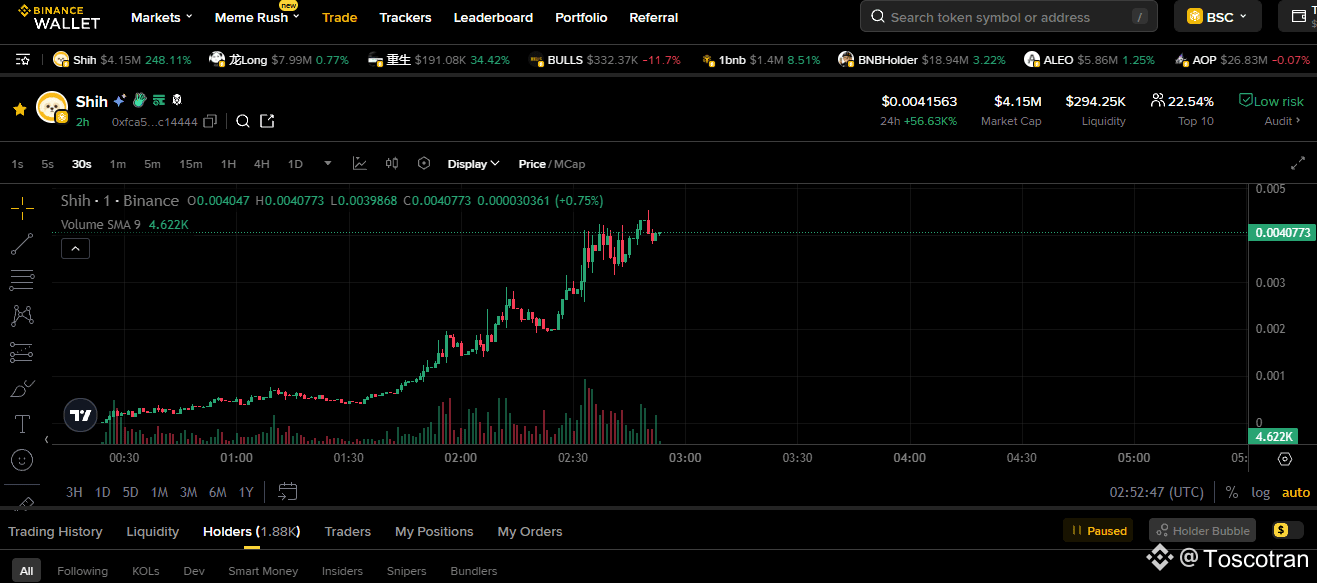Click the hexagon settings icon in chart toolbar
Viewport: 1317px width, 583px height.
click(x=424, y=163)
